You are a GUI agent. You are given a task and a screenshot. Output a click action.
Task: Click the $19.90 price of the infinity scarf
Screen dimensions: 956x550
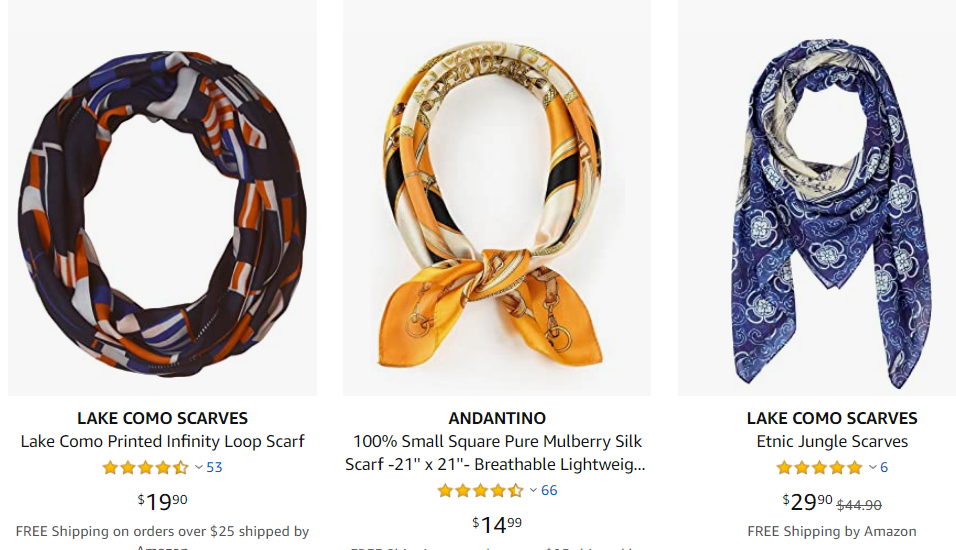click(162, 501)
